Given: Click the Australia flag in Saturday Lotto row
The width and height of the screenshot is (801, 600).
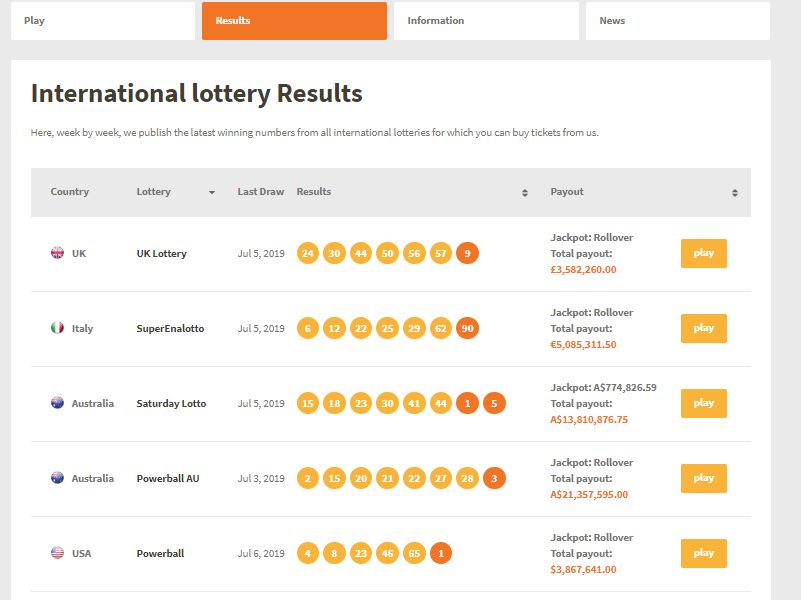Looking at the screenshot, I should tap(57, 403).
